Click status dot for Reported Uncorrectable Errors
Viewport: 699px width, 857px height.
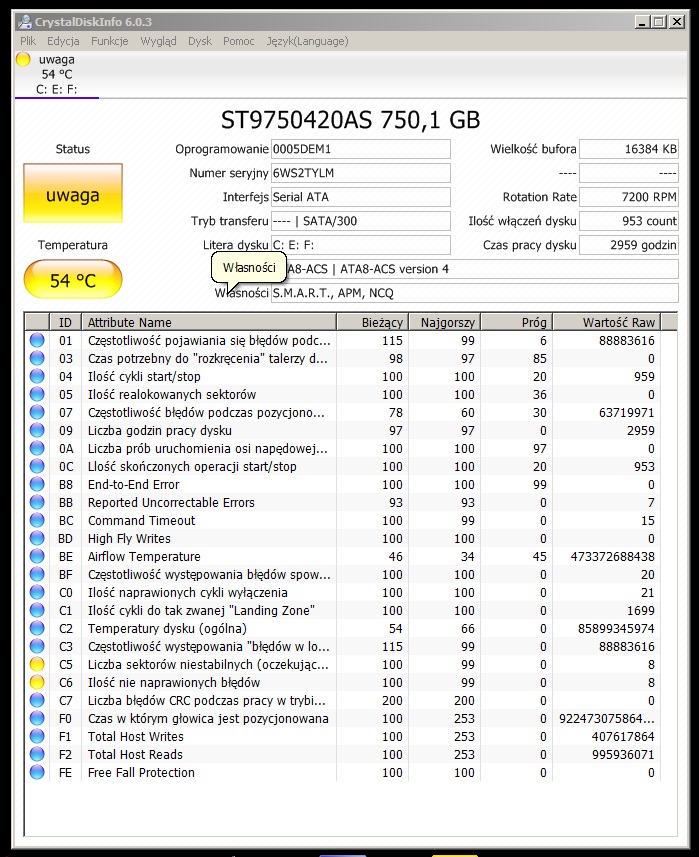(x=37, y=503)
